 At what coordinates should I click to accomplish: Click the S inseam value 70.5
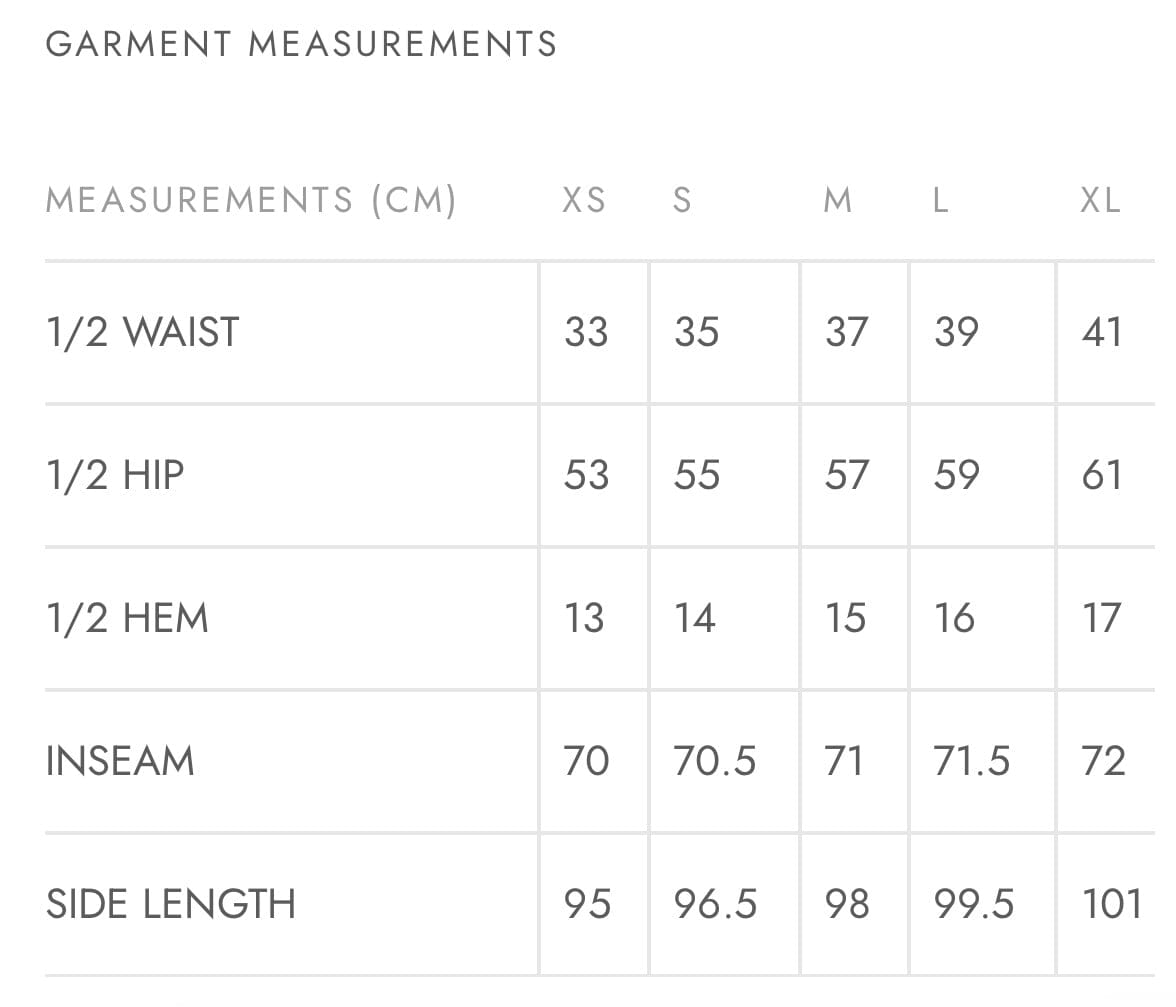[x=714, y=761]
